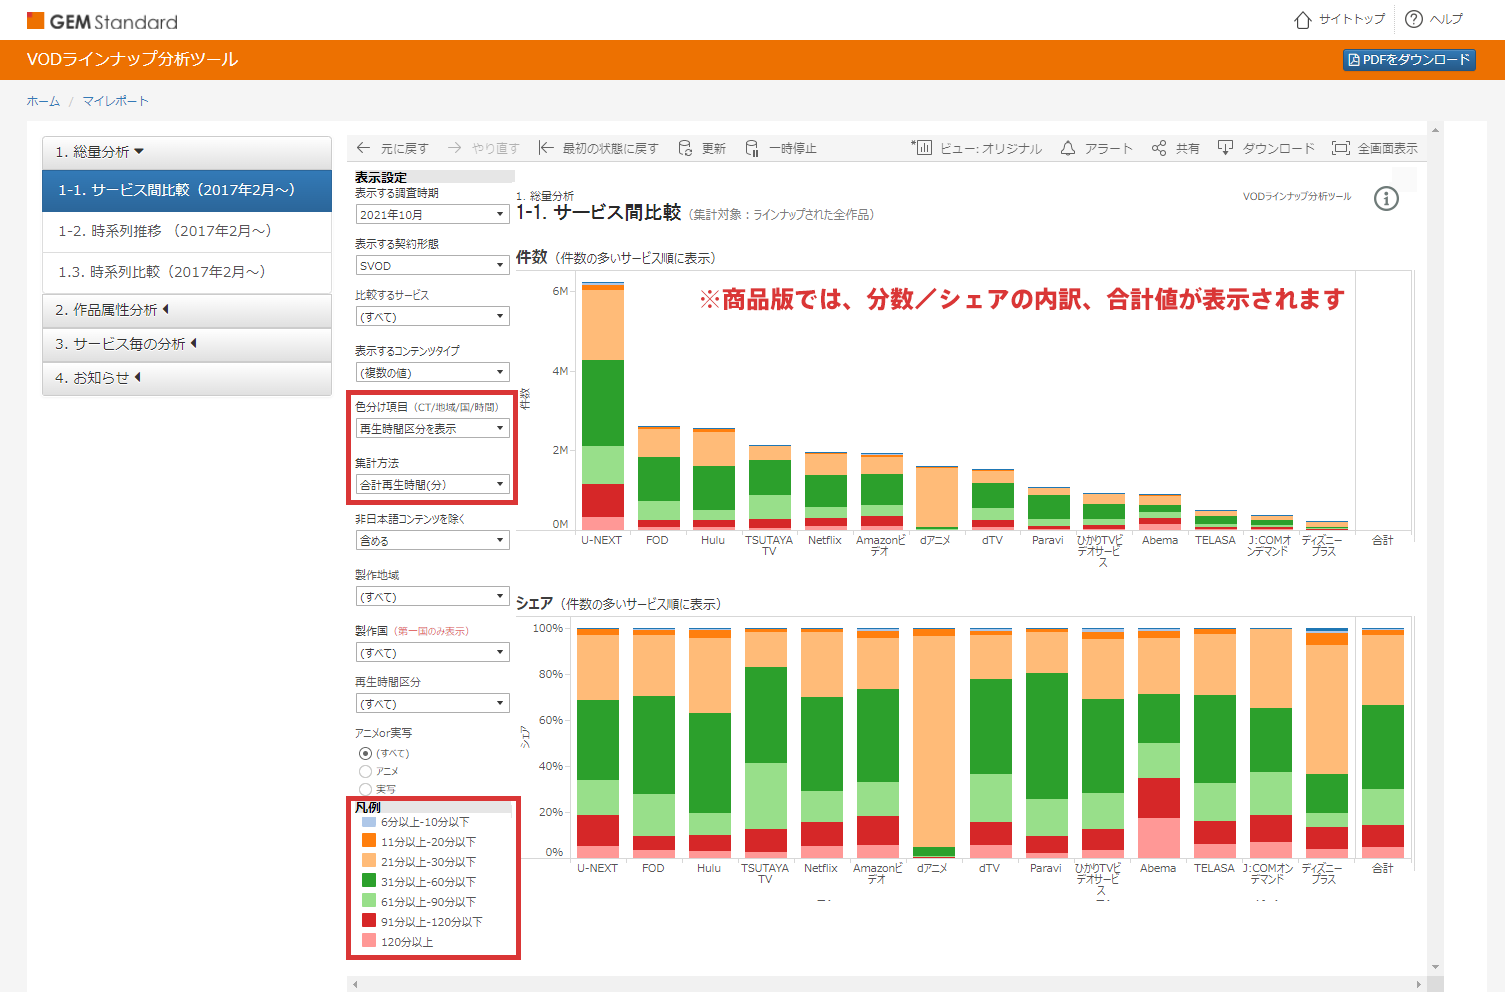This screenshot has width=1505, height=993.
Task: Open the 比較するサービス dropdown
Action: (433, 316)
